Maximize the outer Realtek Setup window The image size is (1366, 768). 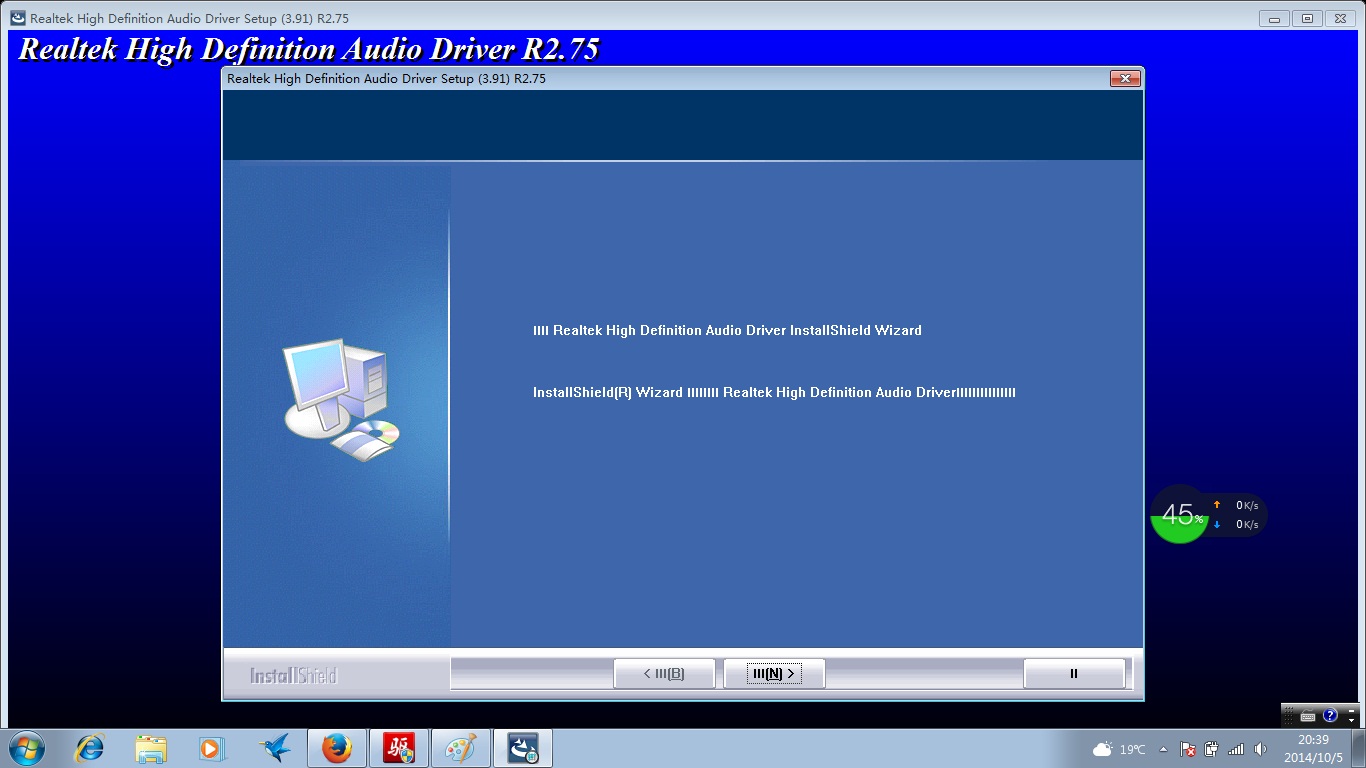(1307, 18)
